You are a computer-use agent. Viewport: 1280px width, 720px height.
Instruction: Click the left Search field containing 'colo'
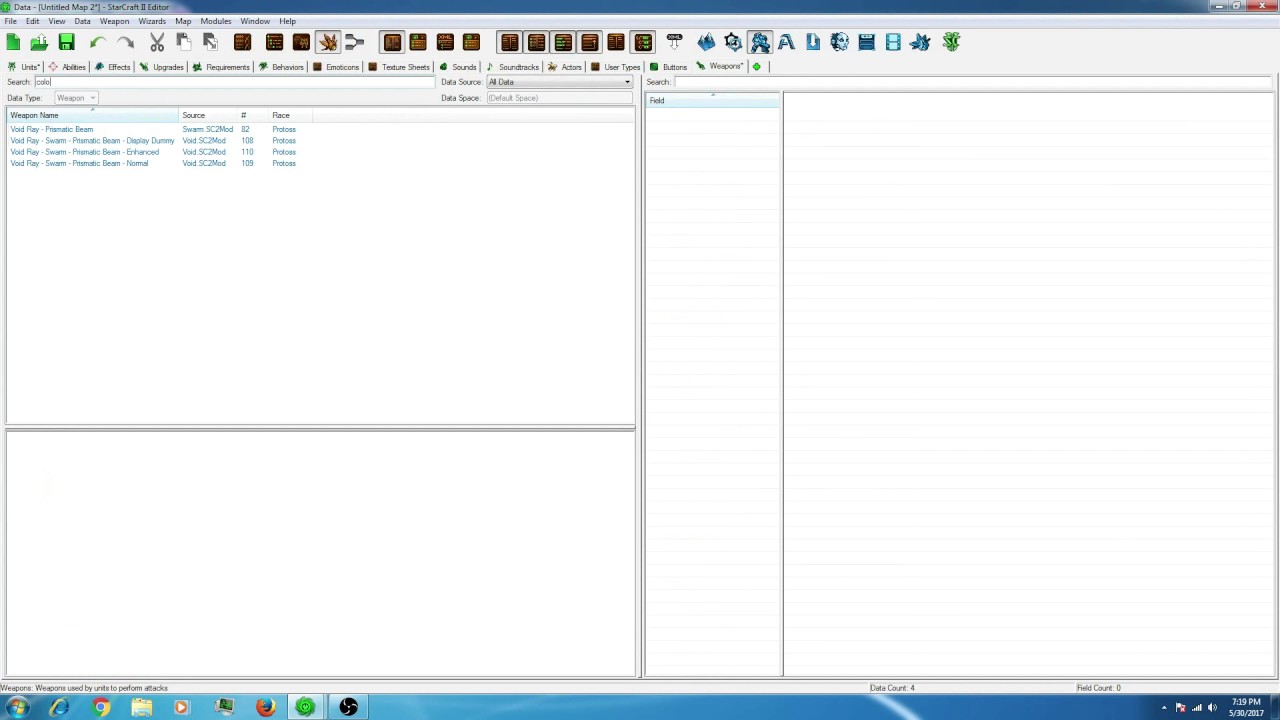coord(234,82)
